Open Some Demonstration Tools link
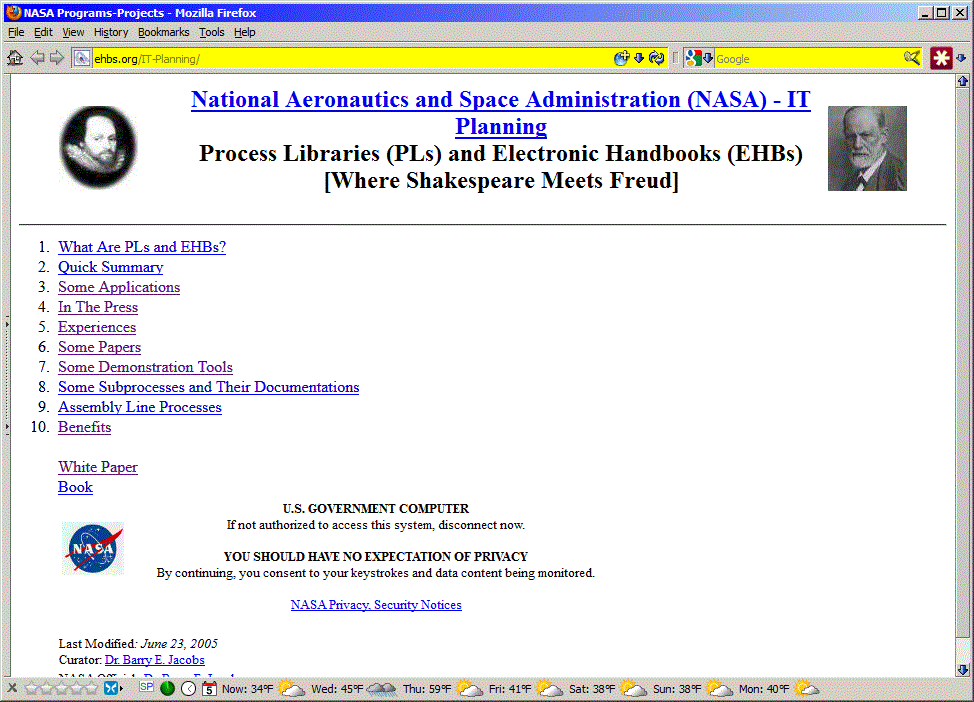The height and width of the screenshot is (702, 974). click(x=145, y=367)
